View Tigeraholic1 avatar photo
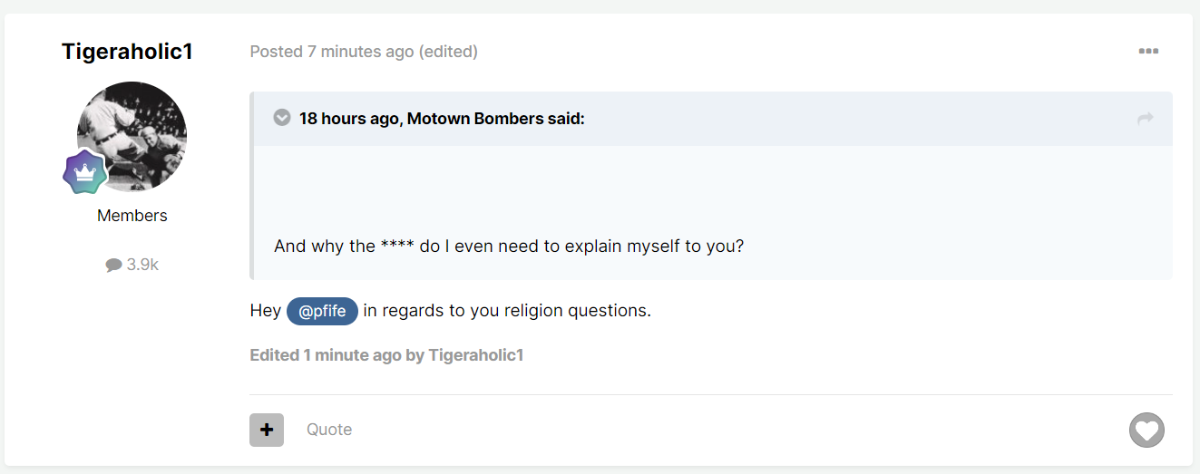 pos(132,137)
